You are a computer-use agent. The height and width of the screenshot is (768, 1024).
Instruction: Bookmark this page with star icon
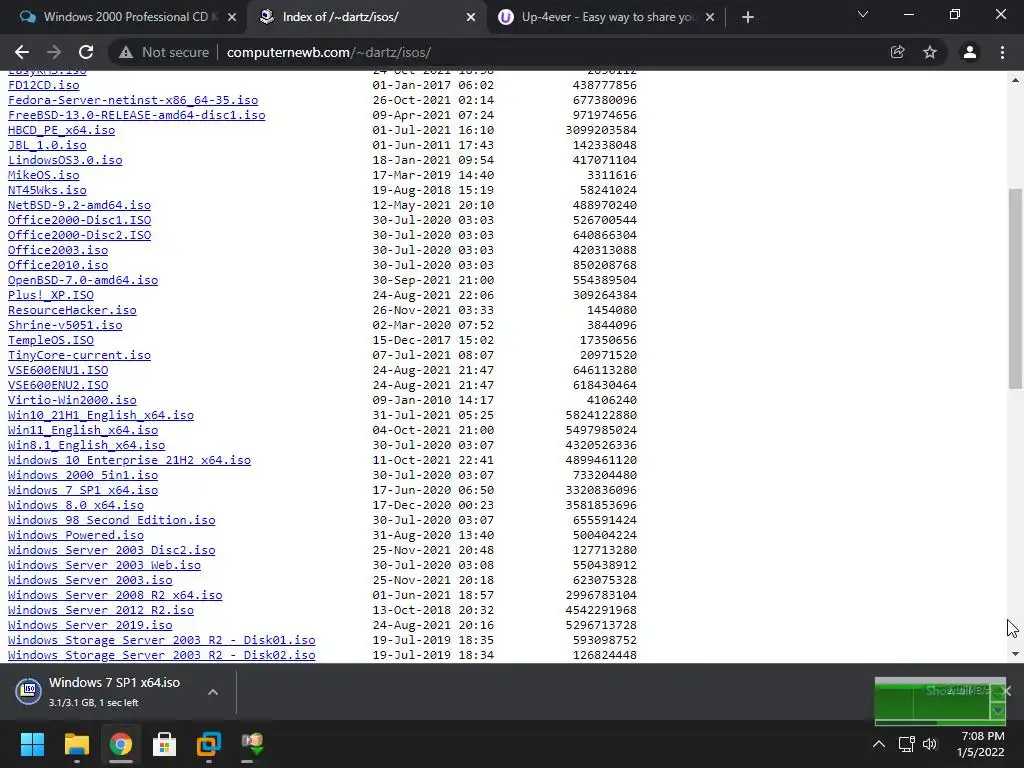(x=930, y=52)
